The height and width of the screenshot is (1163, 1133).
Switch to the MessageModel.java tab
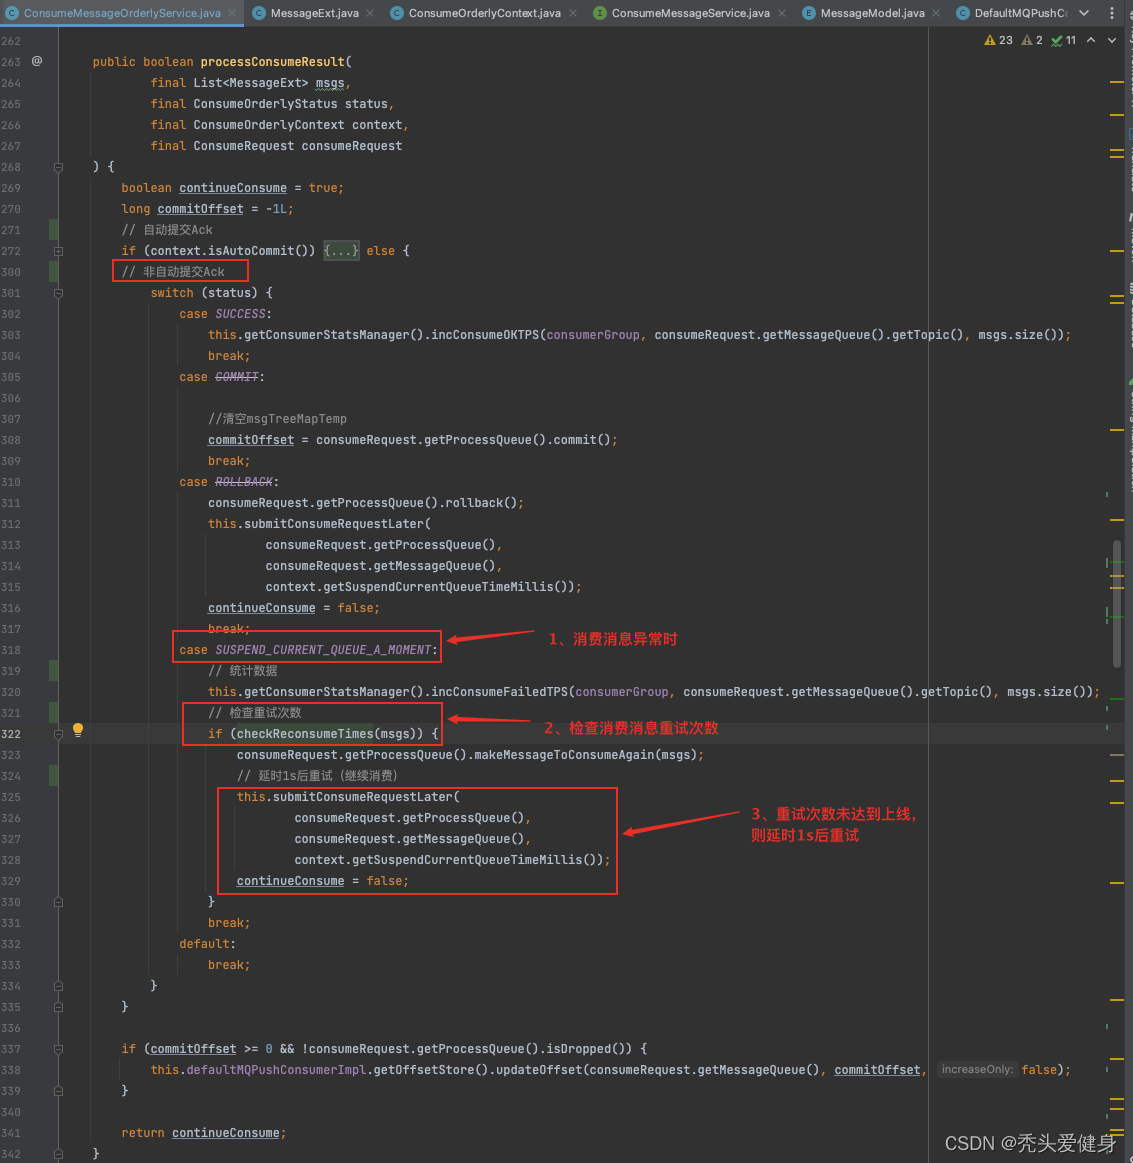pyautogui.click(x=872, y=13)
